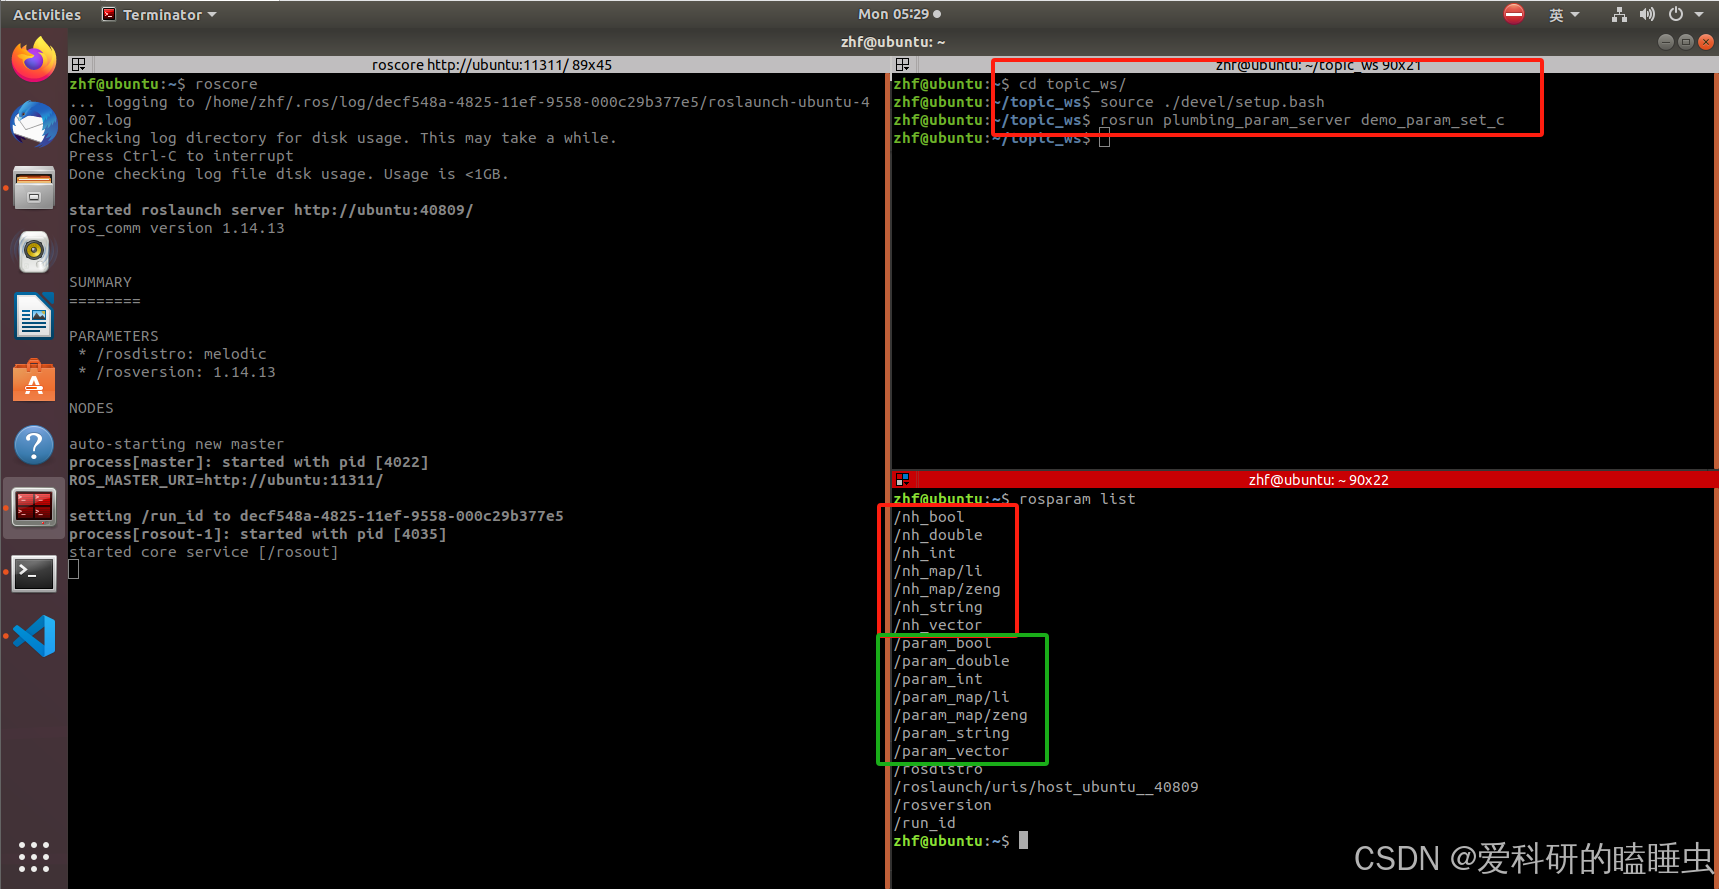Show Applications grid in the dock
The image size is (1719, 889).
click(34, 856)
